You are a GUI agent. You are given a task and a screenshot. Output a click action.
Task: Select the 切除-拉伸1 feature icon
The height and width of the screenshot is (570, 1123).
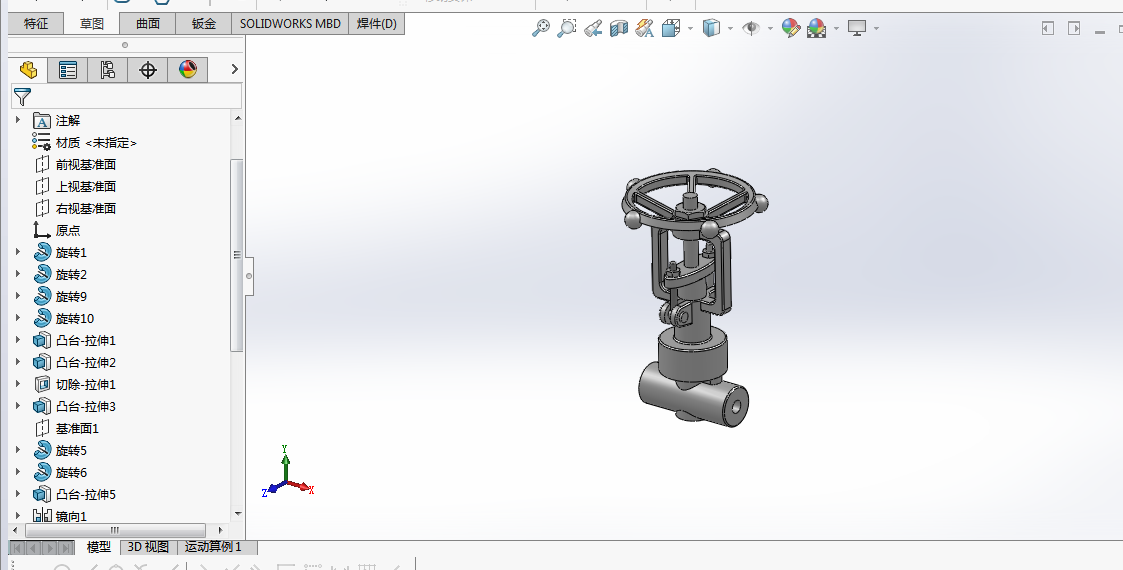click(x=42, y=385)
